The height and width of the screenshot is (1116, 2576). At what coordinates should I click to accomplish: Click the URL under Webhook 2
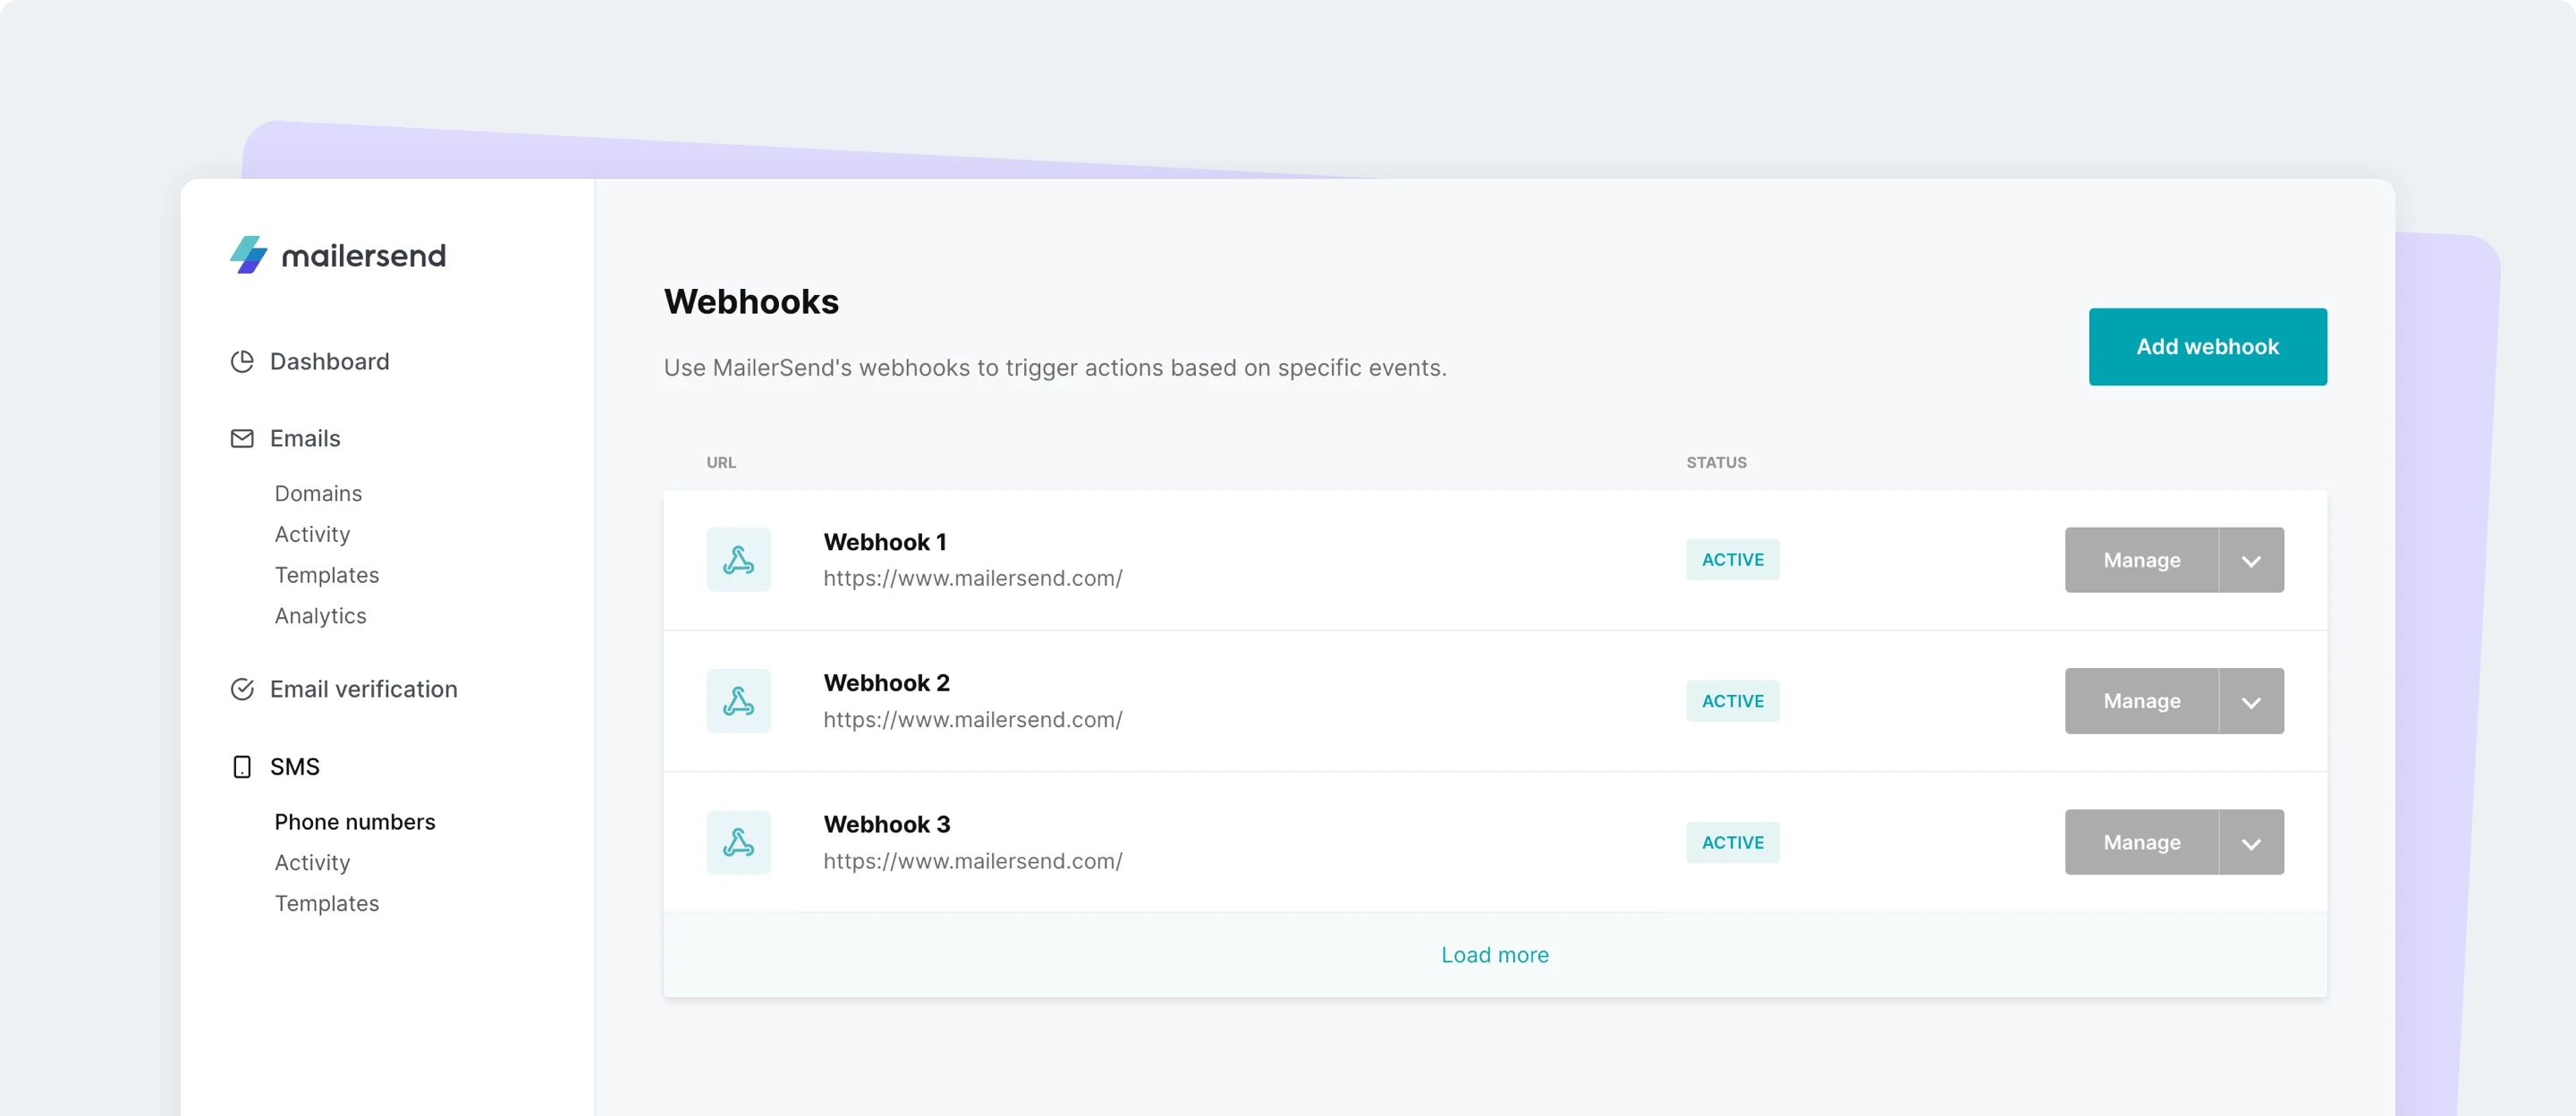pos(972,719)
